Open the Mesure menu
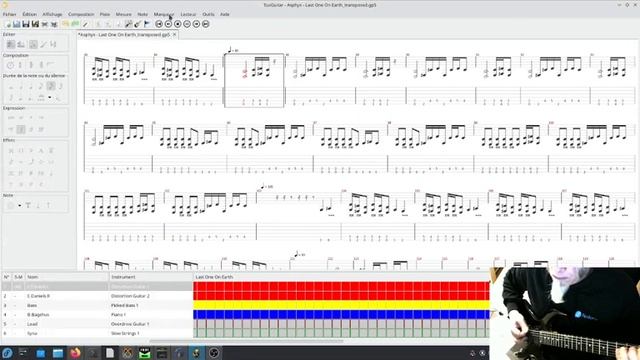Screen dimensions: 640x360 pyautogui.click(x=123, y=14)
